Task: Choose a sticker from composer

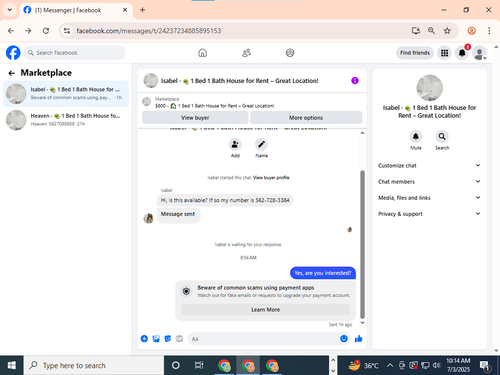Action: coord(168,339)
